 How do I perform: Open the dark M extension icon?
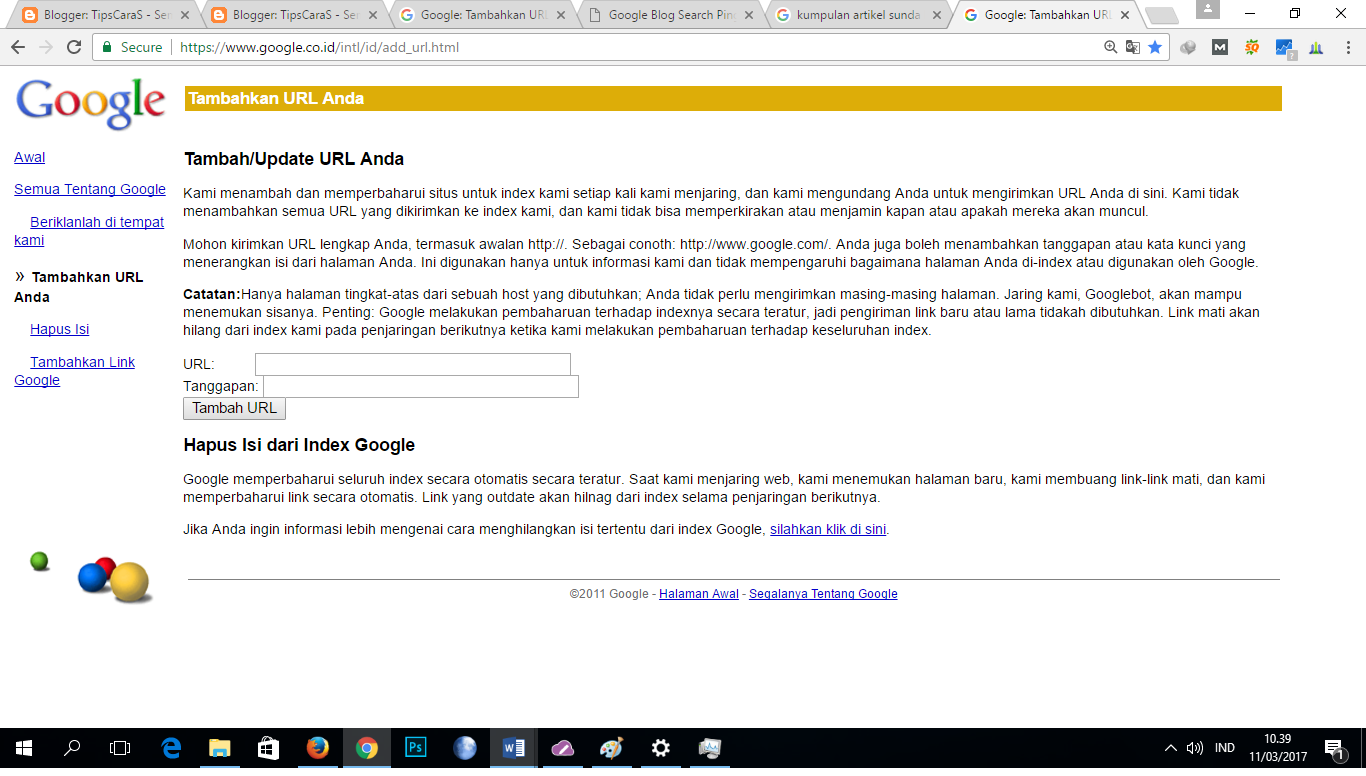point(1220,47)
